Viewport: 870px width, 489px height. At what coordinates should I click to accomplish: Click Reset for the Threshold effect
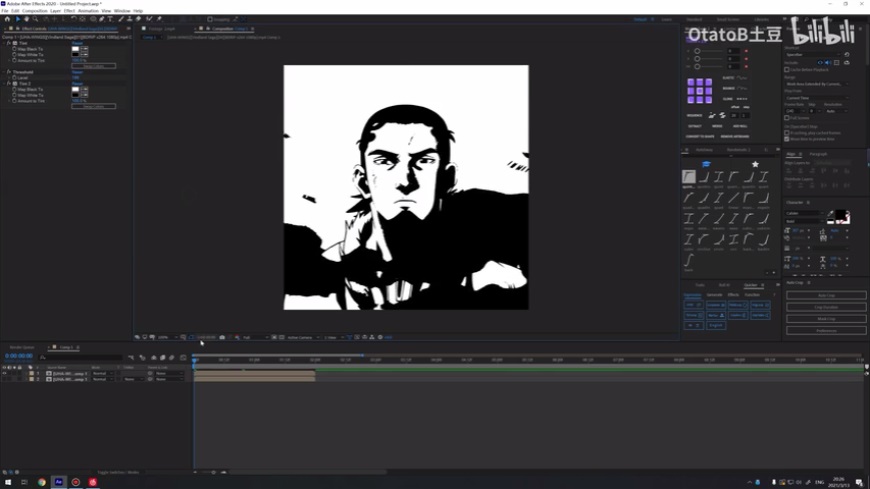(77, 72)
